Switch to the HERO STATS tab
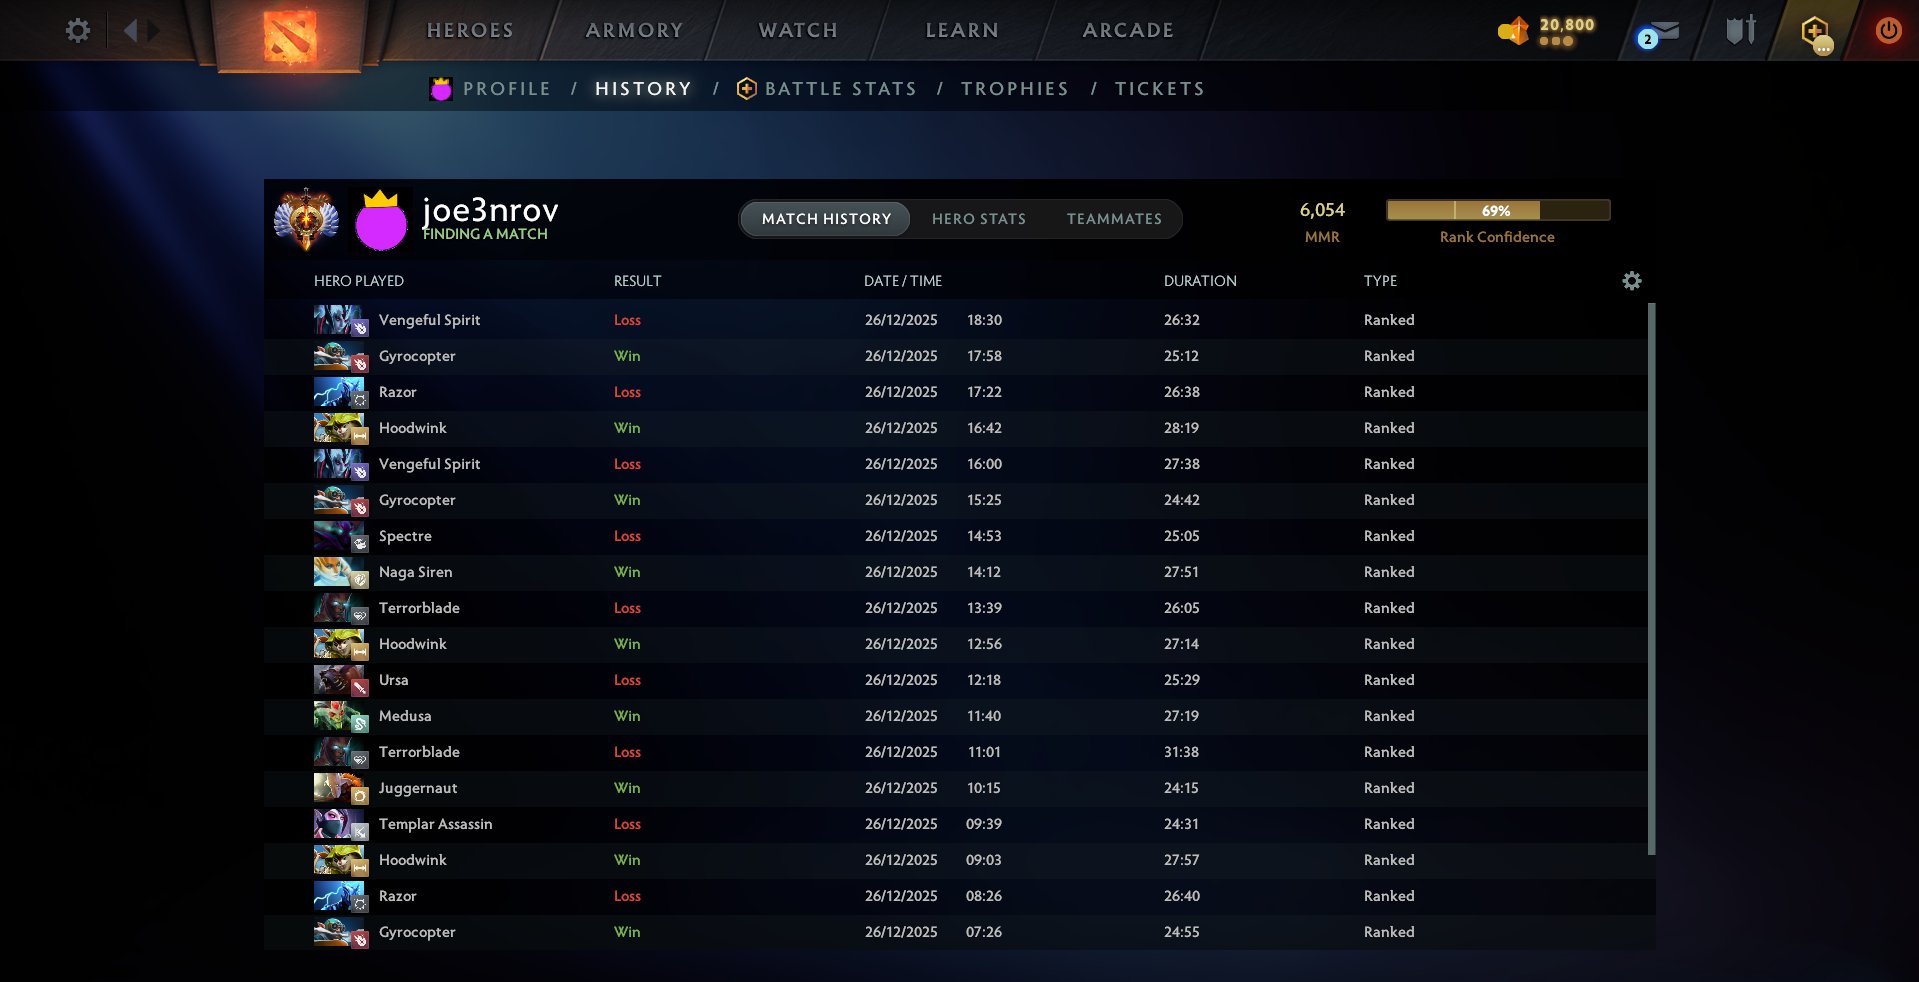The image size is (1919, 982). click(979, 219)
